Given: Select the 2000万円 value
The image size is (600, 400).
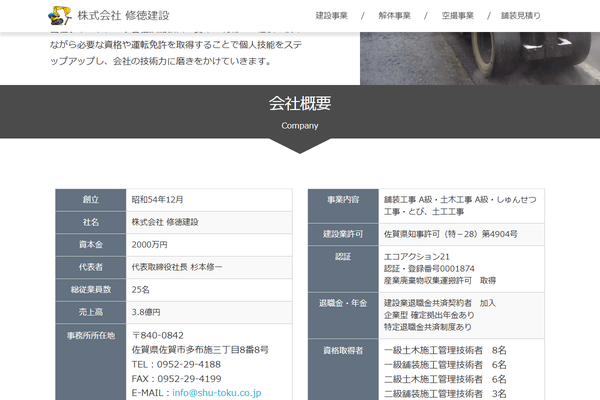Looking at the screenshot, I should (149, 245).
